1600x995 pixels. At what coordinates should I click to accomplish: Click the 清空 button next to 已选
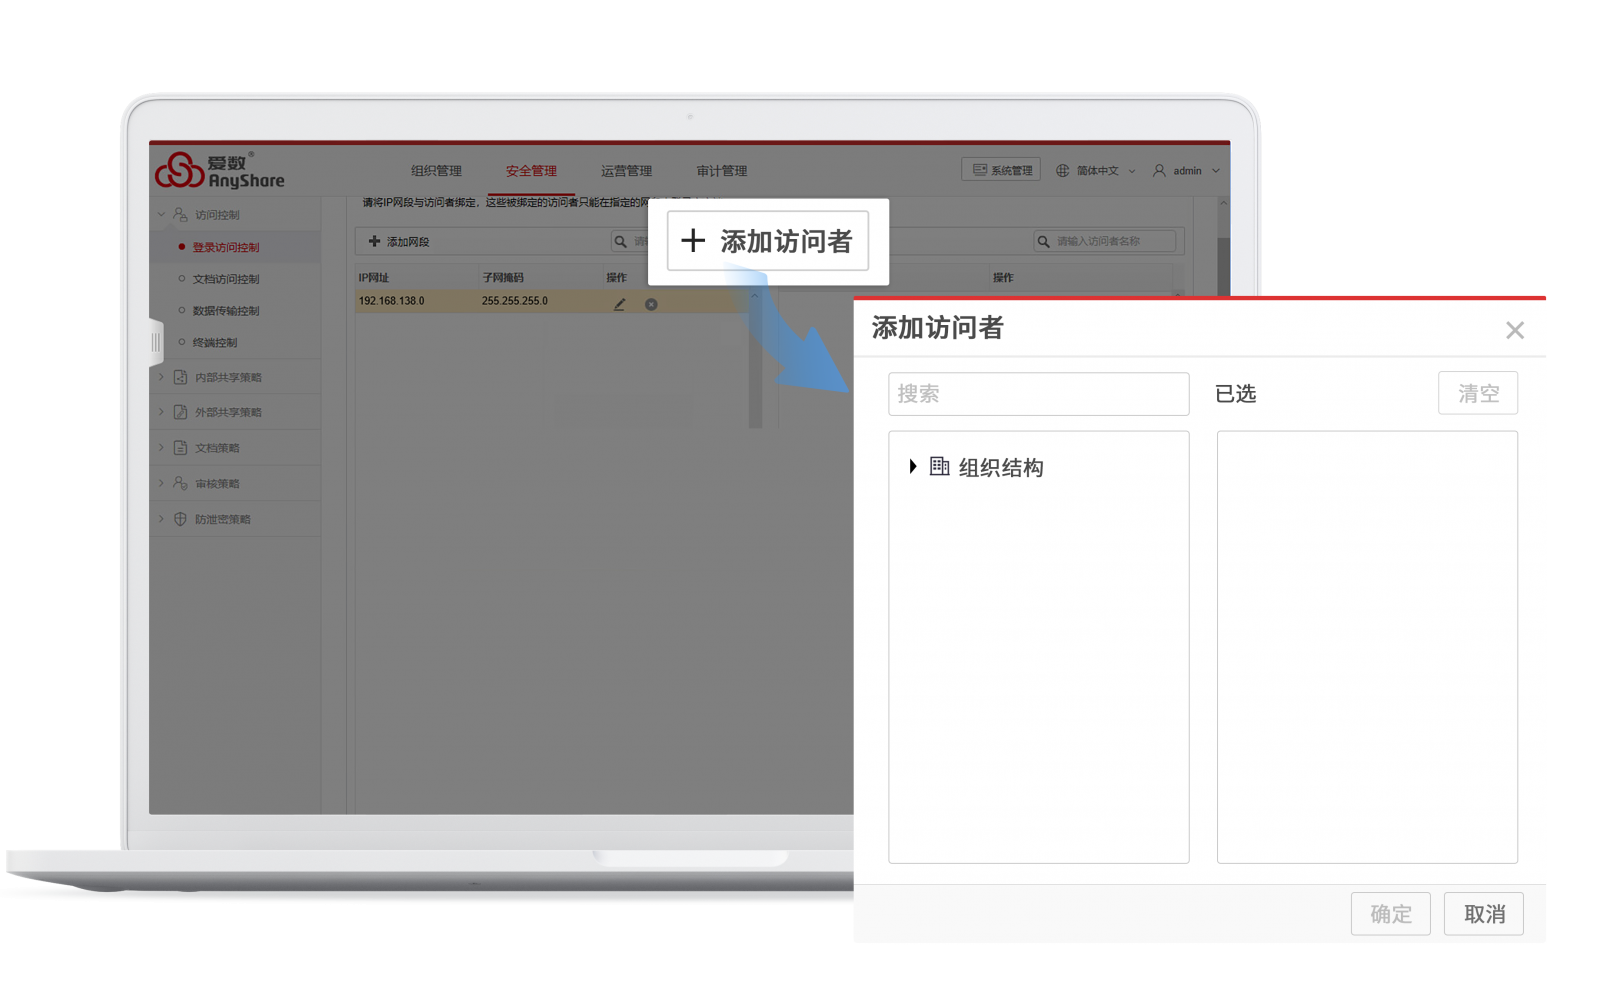1477,393
